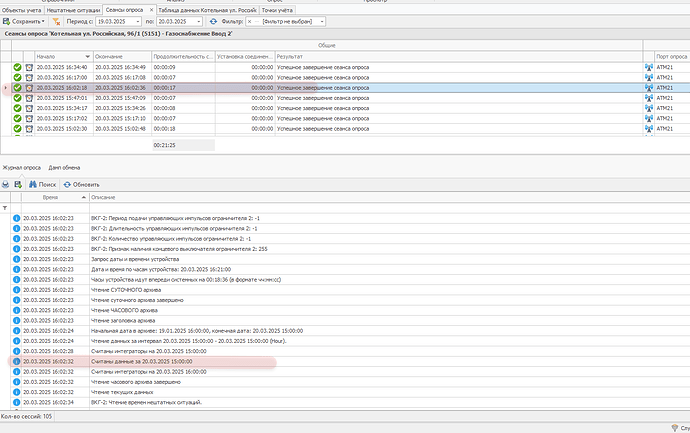Screen dimensions: 690x433
Task: Switch to the Точки учёта tab
Action: click(x=277, y=10)
